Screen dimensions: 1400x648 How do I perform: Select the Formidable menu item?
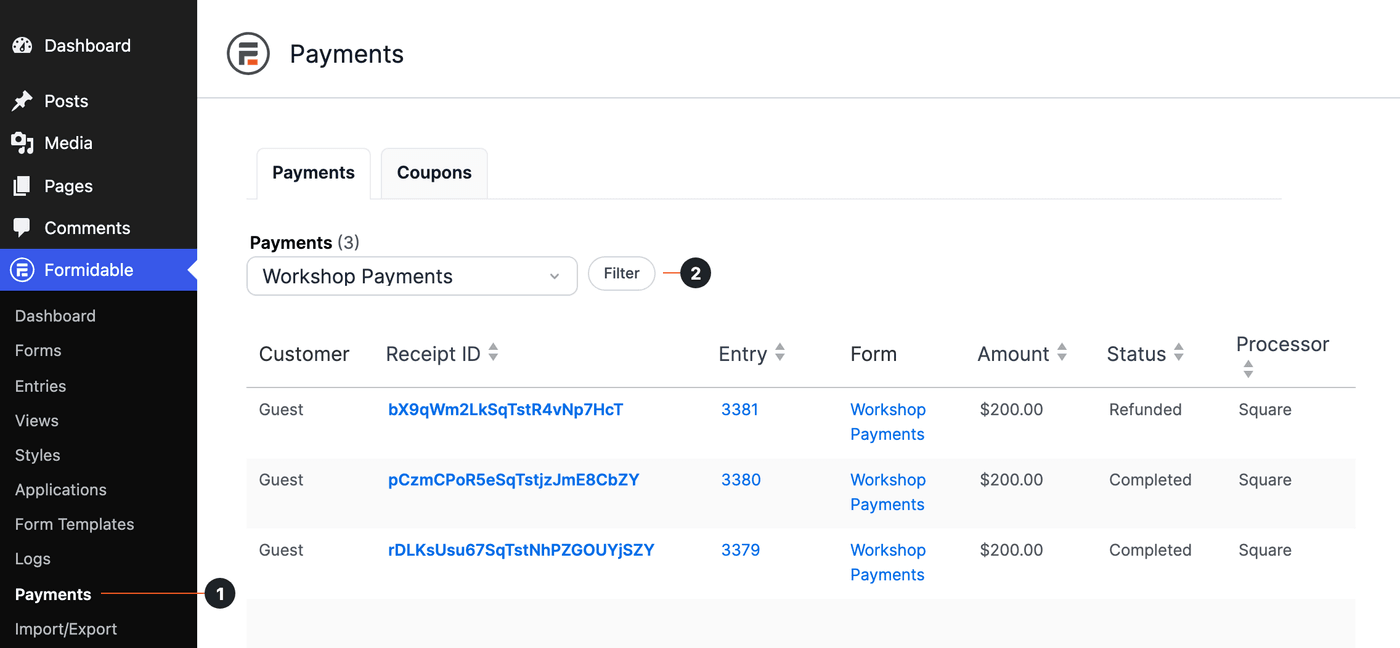click(x=98, y=270)
